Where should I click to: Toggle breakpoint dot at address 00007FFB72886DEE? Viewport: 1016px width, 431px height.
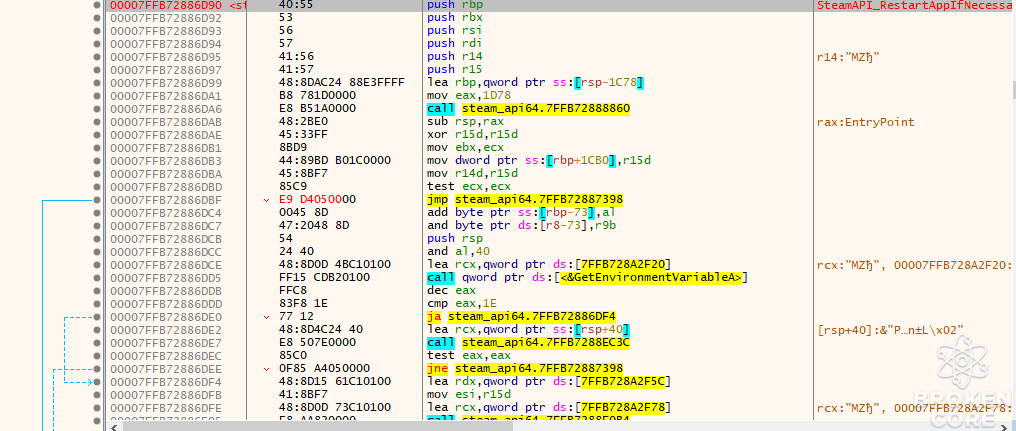97,369
